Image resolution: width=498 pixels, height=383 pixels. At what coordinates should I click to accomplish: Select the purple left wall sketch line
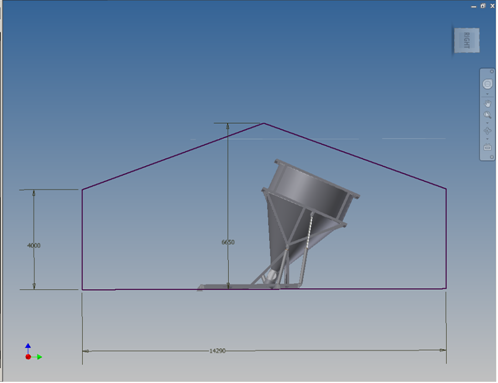point(82,239)
